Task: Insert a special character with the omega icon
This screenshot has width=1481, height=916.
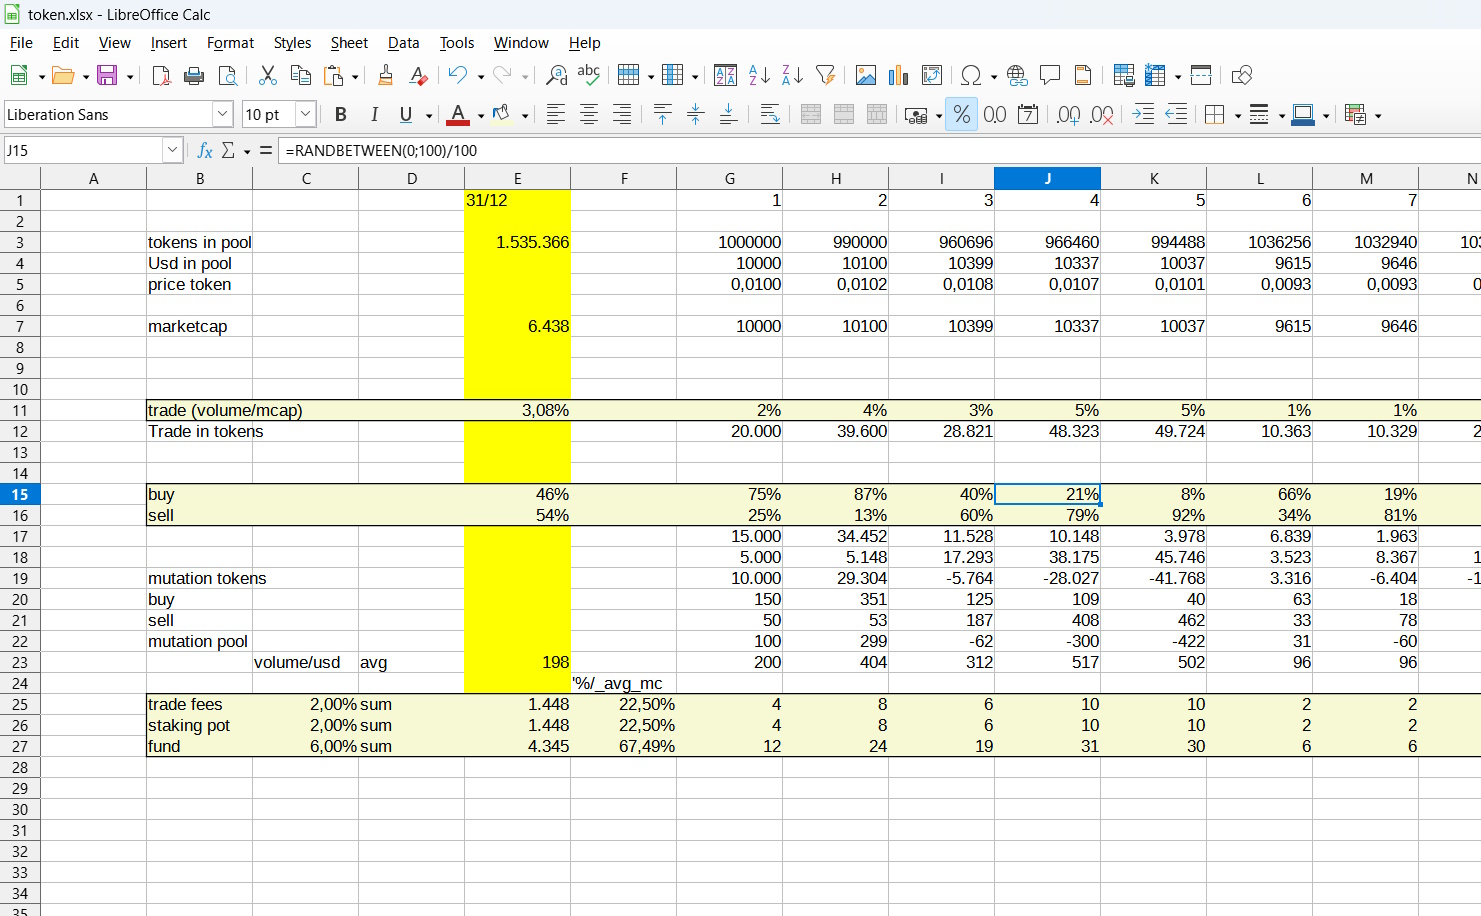Action: [x=970, y=75]
